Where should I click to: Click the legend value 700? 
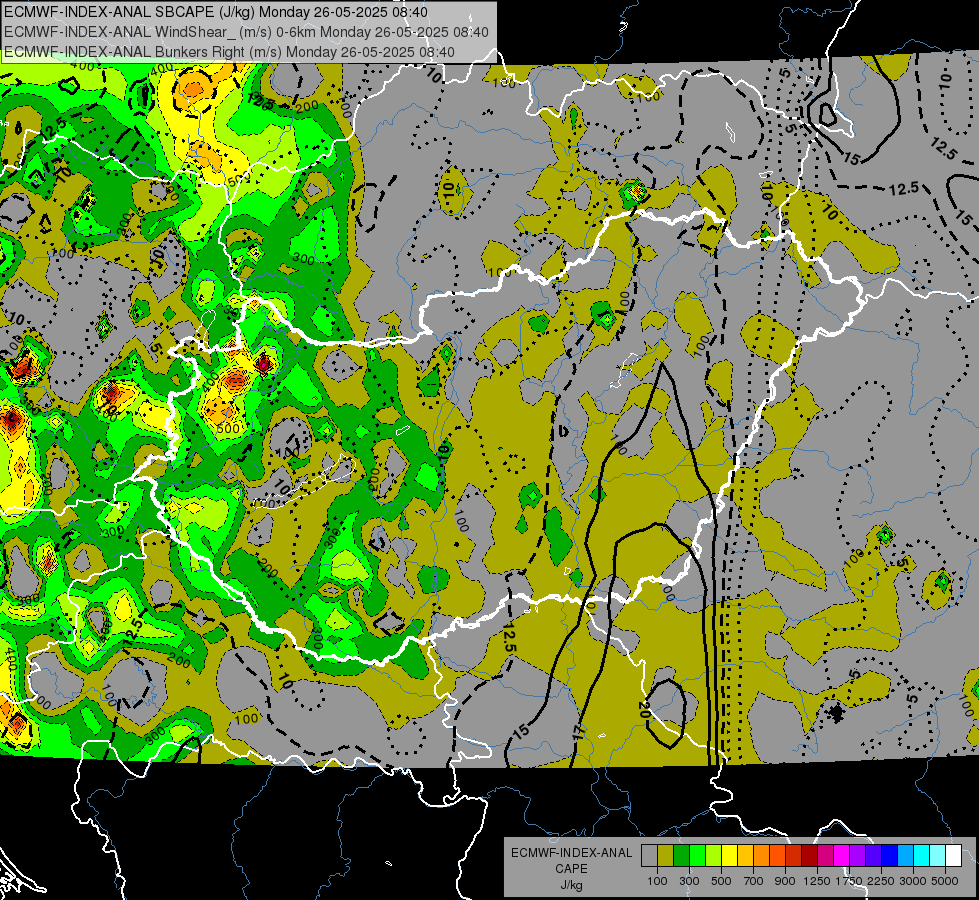point(754,881)
